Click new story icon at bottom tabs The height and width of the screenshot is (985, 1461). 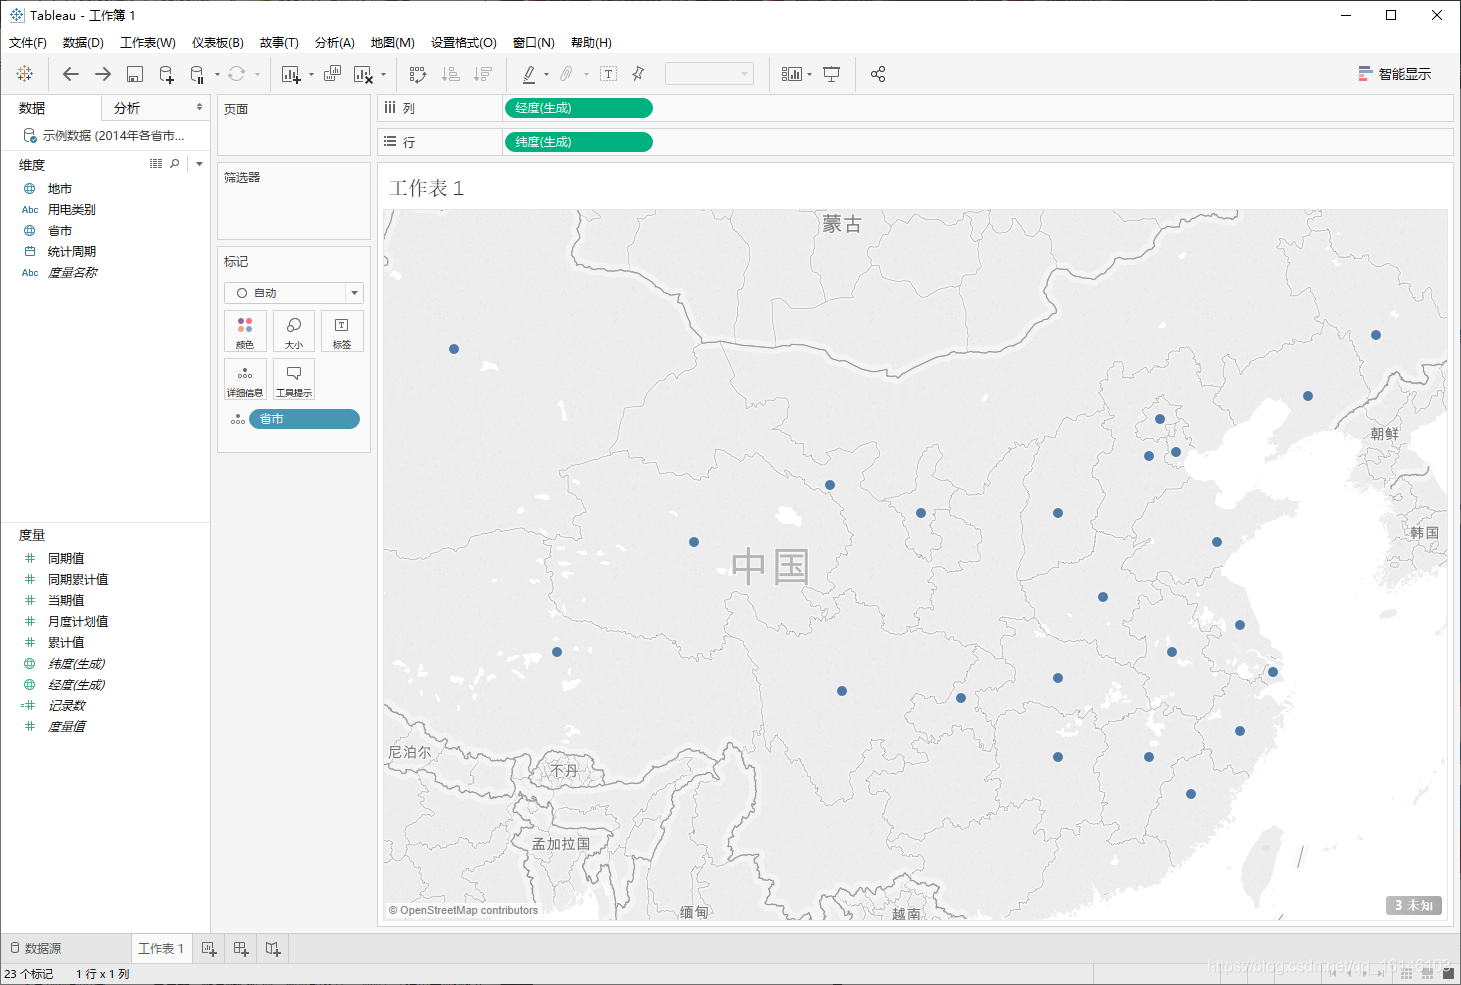[x=273, y=949]
